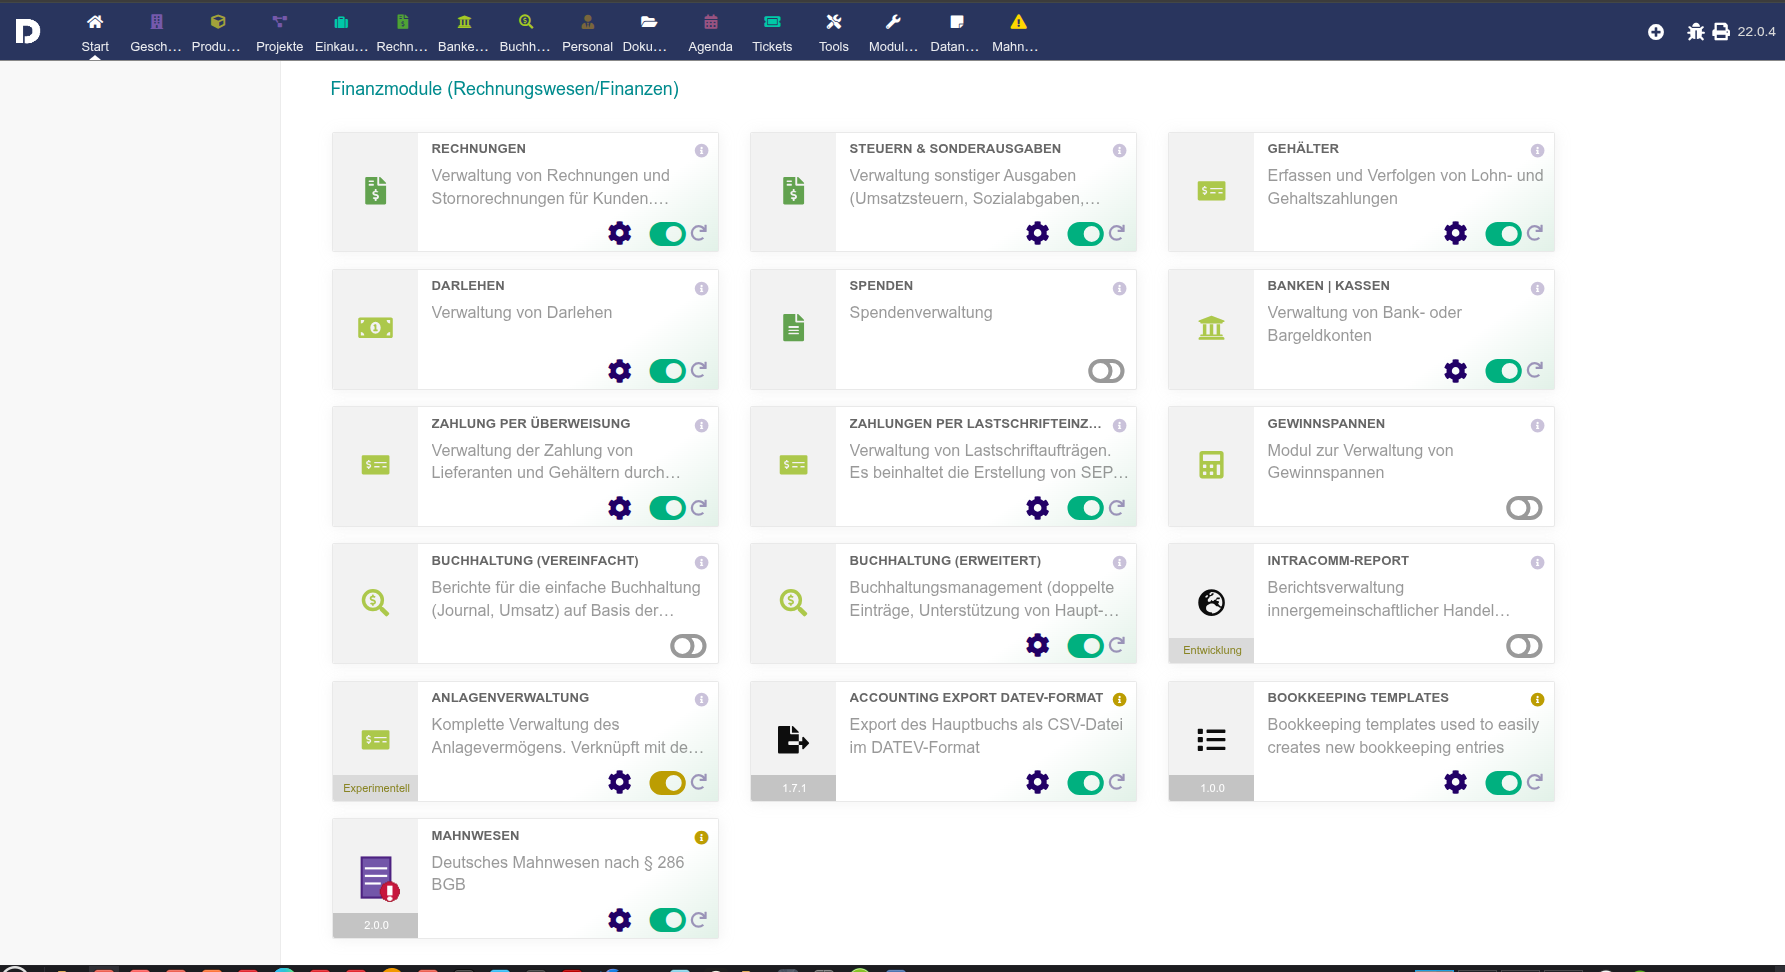Open settings gear for Banken | Kassen
The width and height of the screenshot is (1785, 972).
(1455, 371)
